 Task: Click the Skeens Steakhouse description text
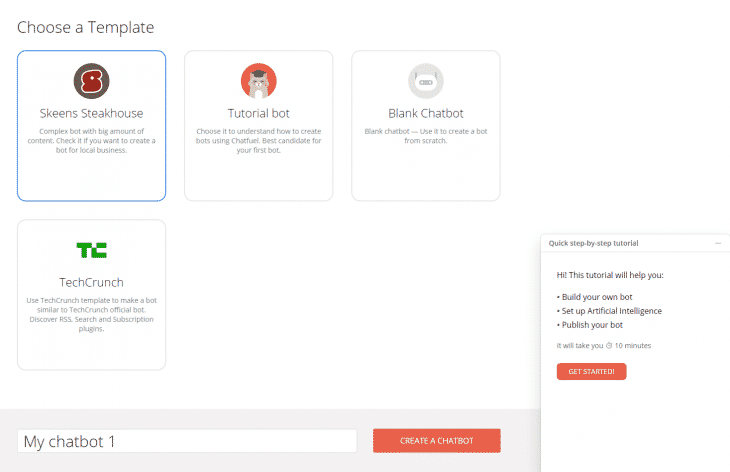click(x=91, y=140)
